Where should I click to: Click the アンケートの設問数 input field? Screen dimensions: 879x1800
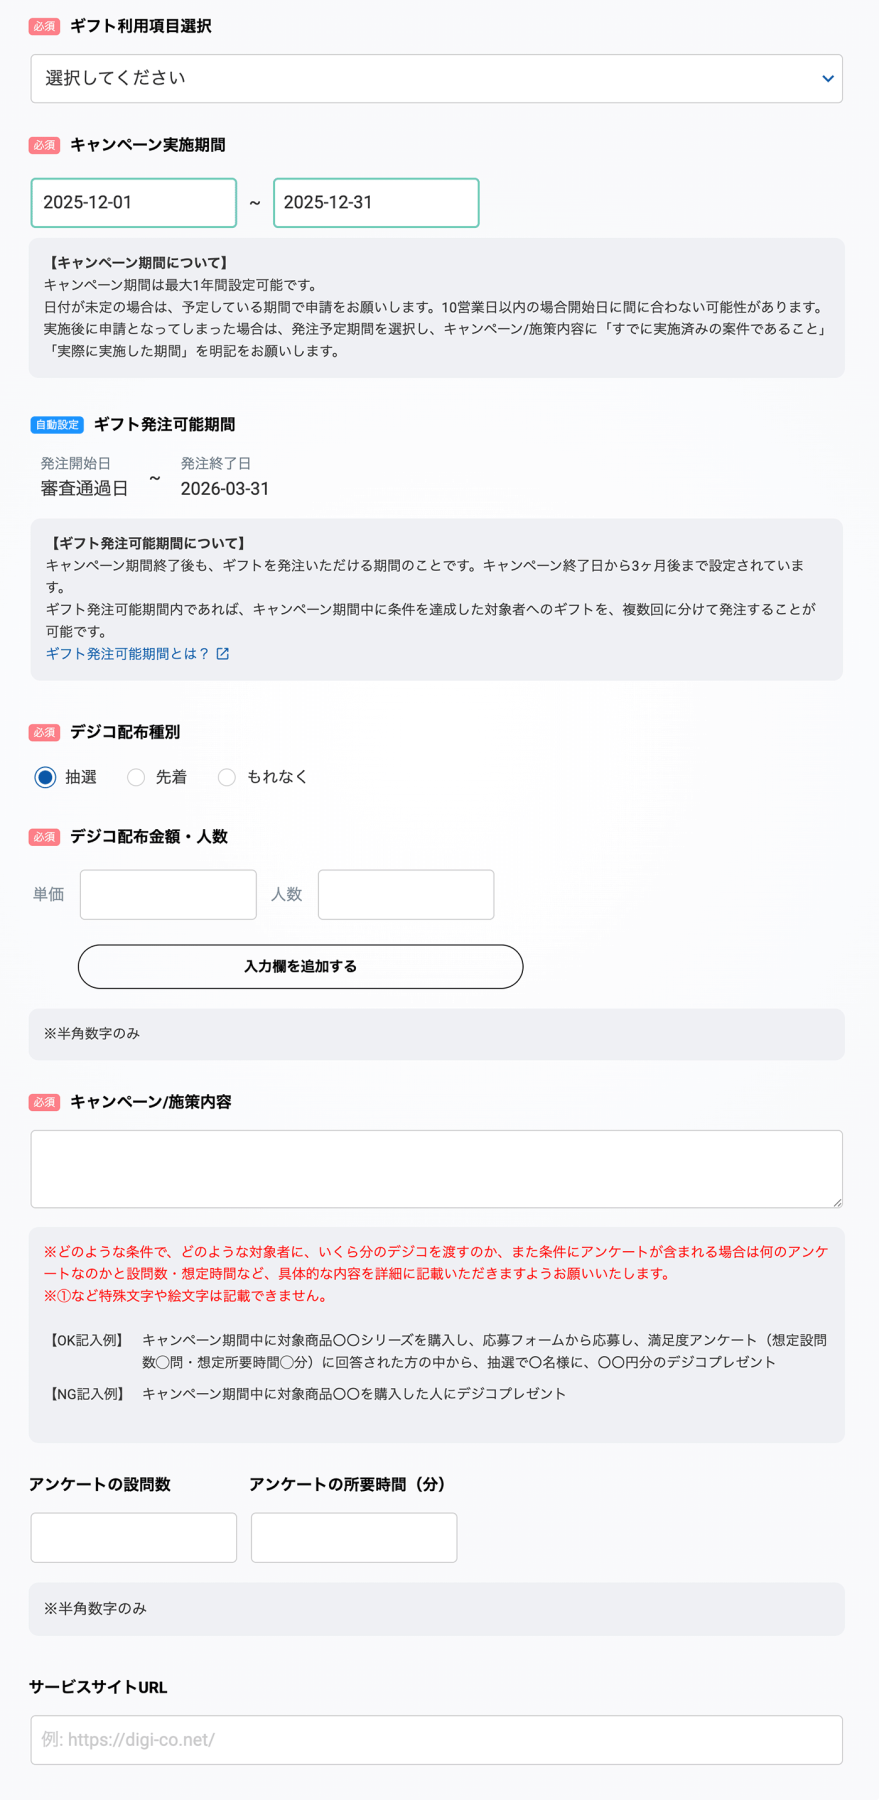(x=134, y=1538)
